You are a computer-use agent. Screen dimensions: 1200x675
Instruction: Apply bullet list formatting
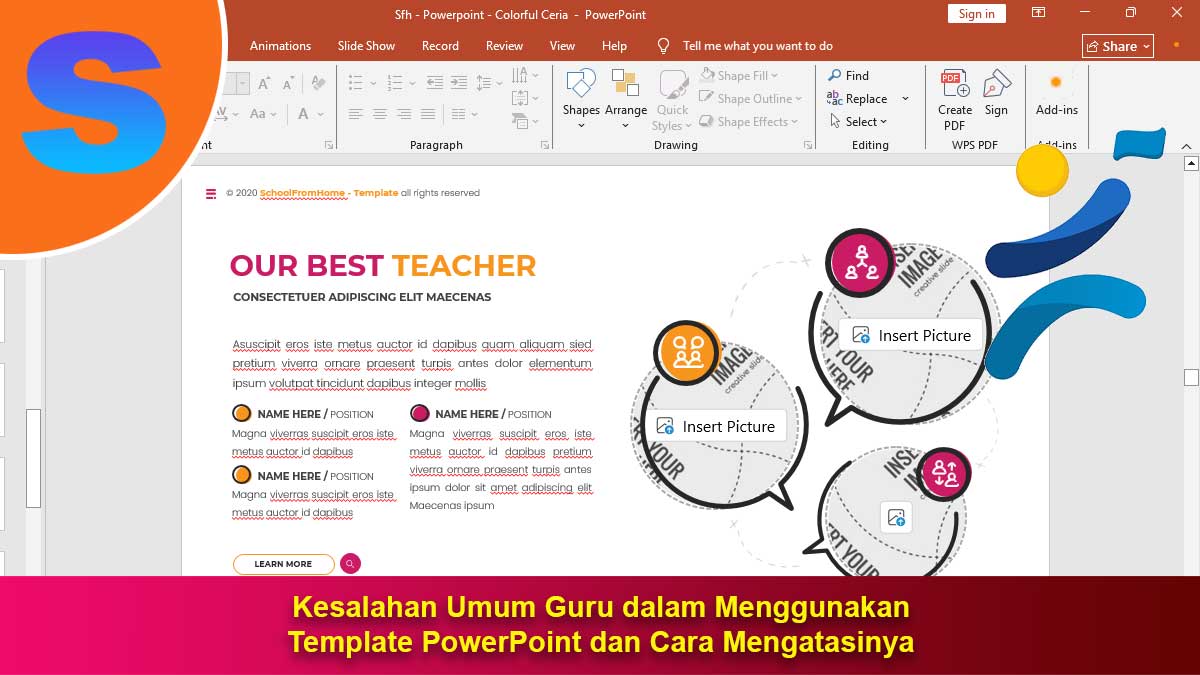pos(355,83)
